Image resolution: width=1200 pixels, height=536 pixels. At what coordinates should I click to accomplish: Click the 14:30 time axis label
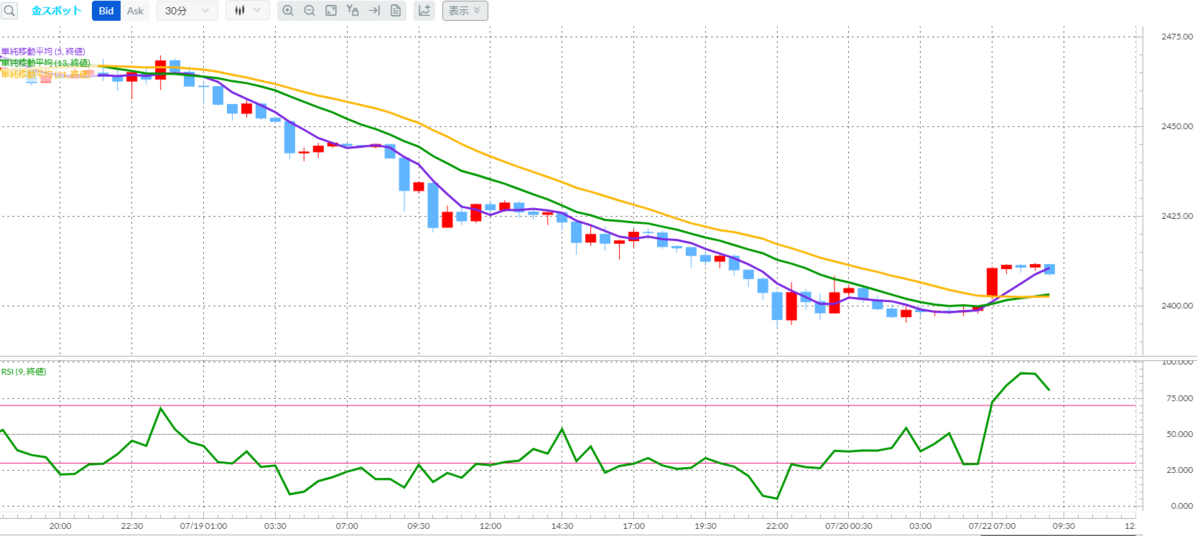click(x=563, y=525)
